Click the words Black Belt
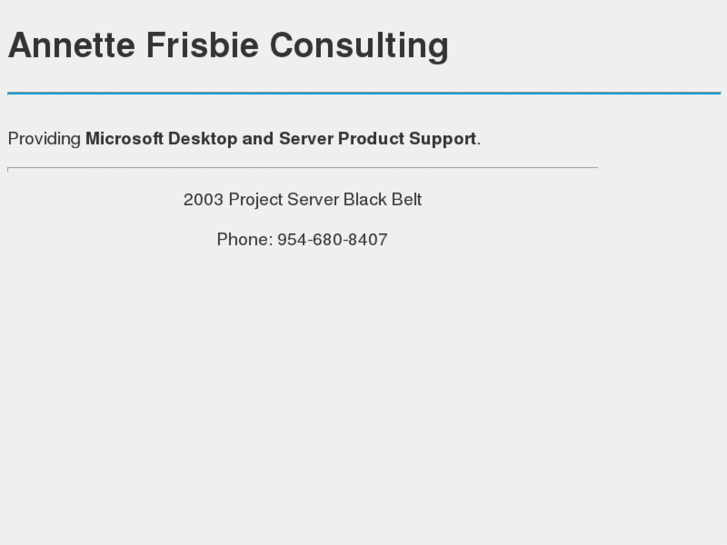This screenshot has height=545, width=727. pyautogui.click(x=382, y=199)
